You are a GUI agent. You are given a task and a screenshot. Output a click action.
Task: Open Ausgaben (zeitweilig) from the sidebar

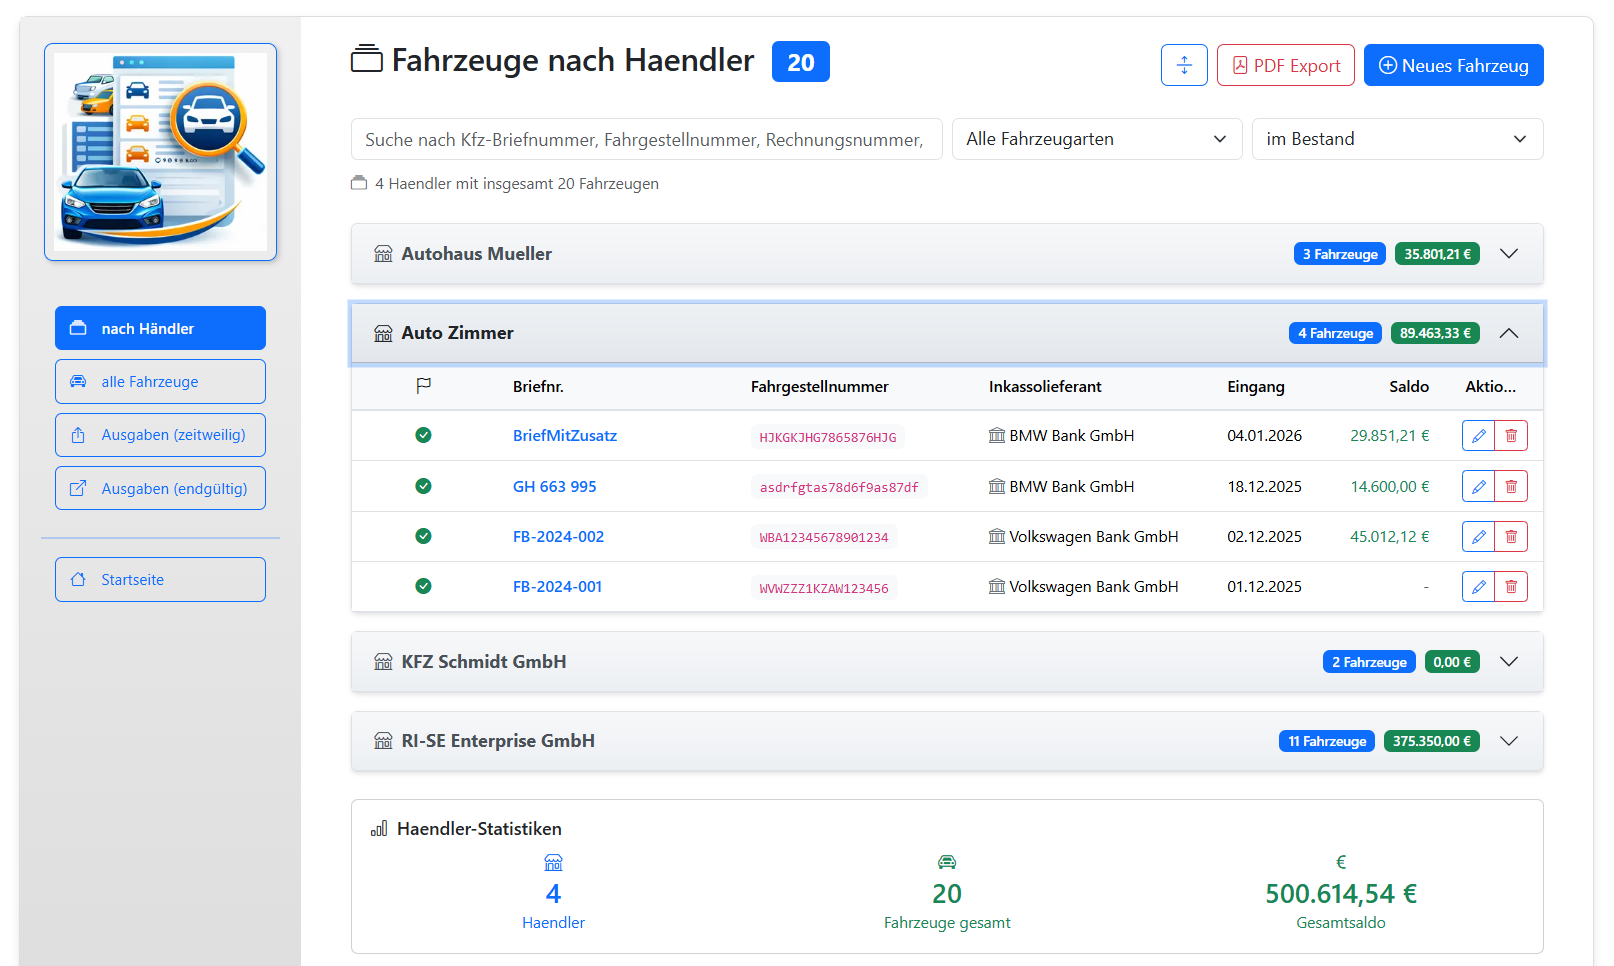click(x=160, y=434)
